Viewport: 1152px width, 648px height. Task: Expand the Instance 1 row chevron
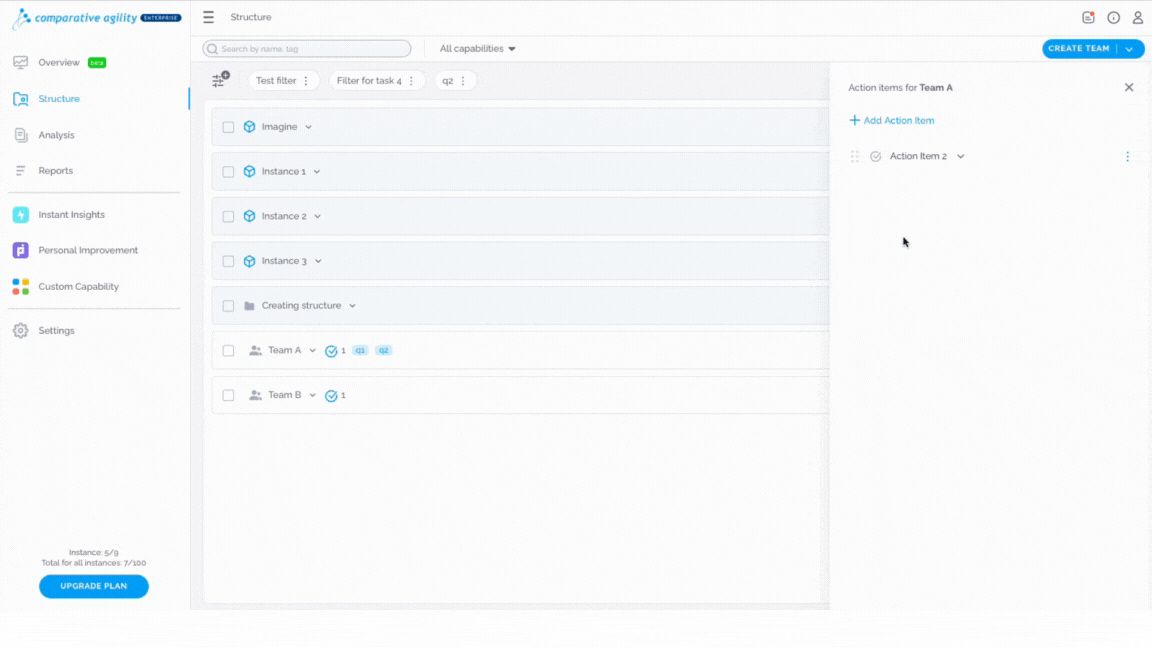[x=317, y=172]
